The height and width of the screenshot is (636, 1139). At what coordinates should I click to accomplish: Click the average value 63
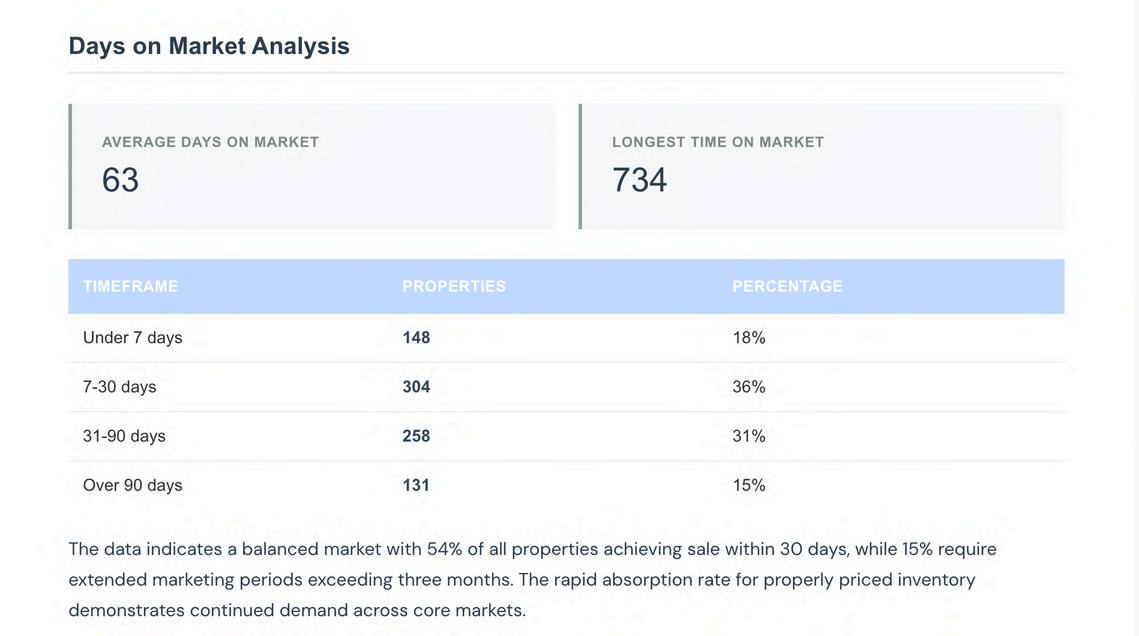(x=120, y=180)
